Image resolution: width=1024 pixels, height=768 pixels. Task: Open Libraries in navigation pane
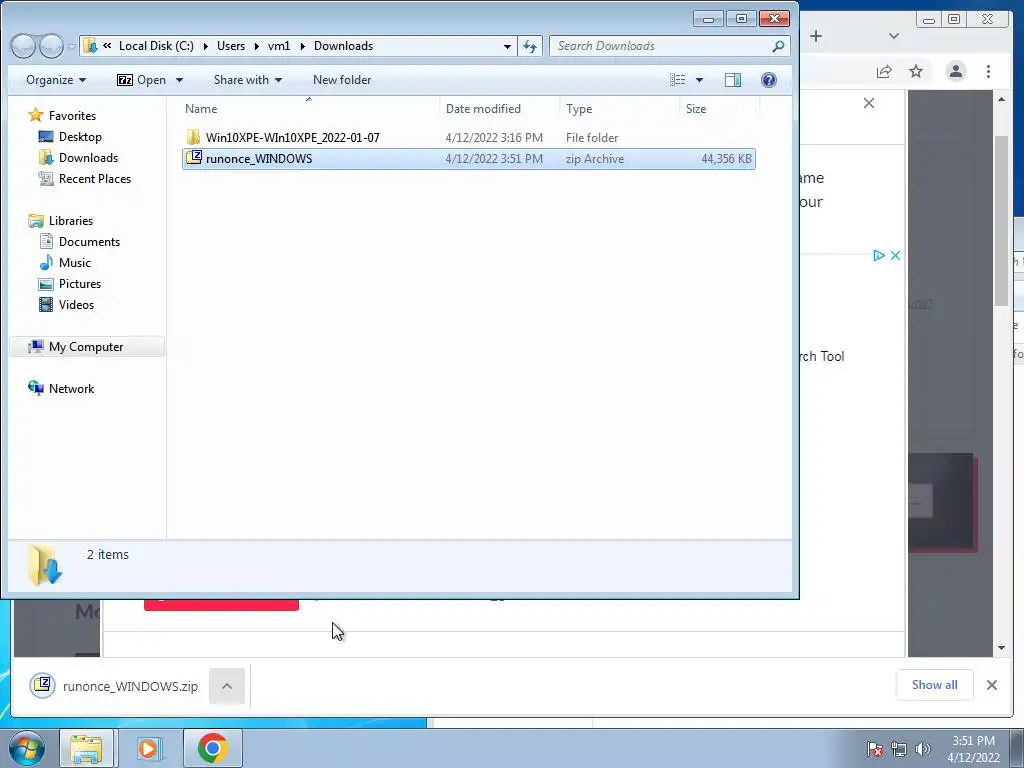pyautogui.click(x=70, y=221)
